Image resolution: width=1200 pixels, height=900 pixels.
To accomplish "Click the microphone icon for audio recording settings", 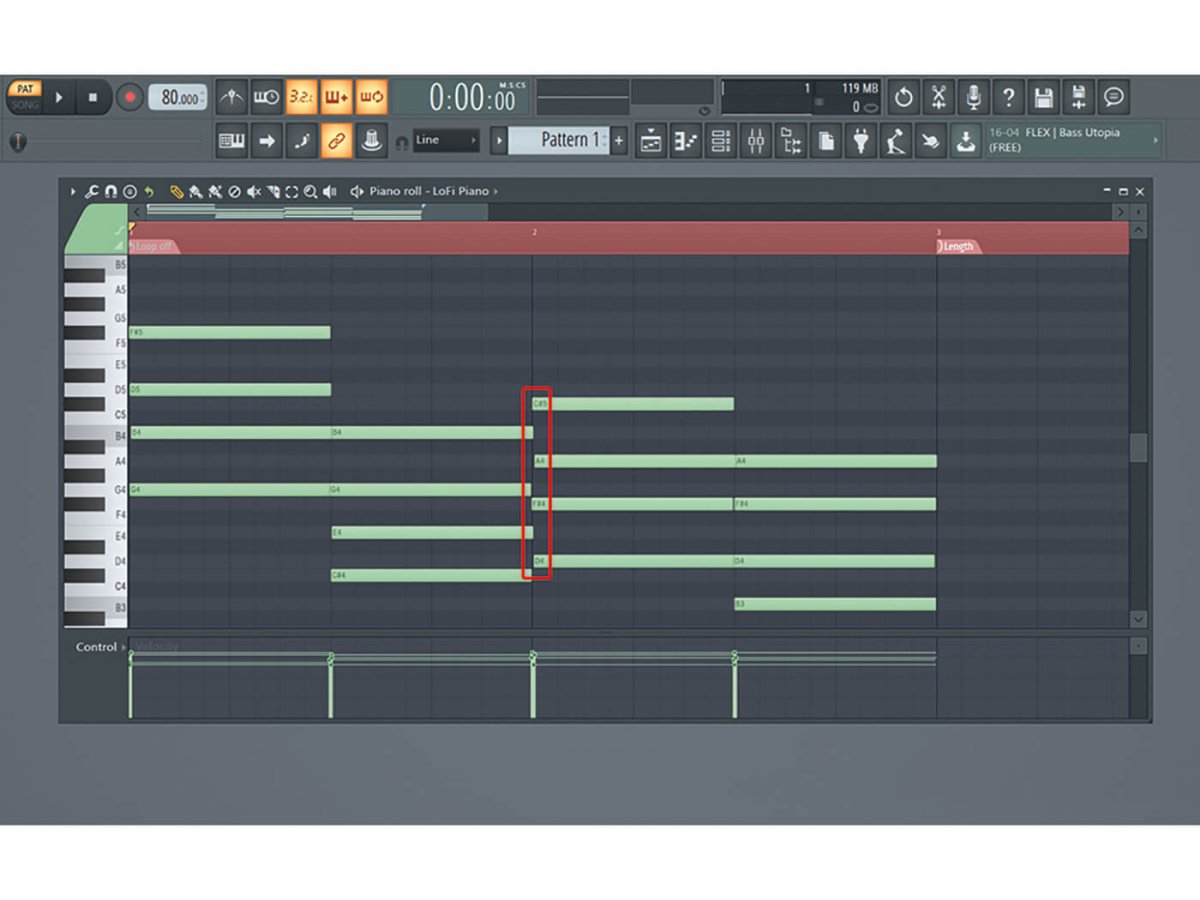I will [975, 97].
